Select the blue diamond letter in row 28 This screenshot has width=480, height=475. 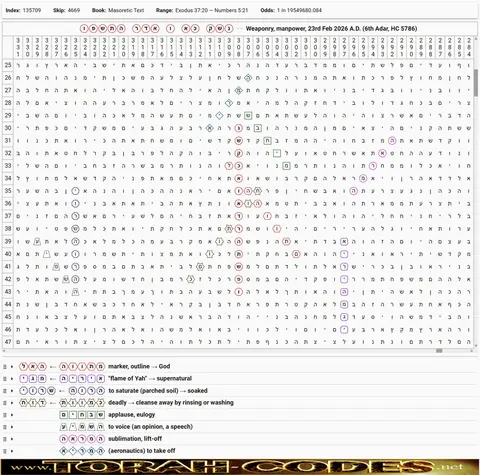(x=229, y=103)
